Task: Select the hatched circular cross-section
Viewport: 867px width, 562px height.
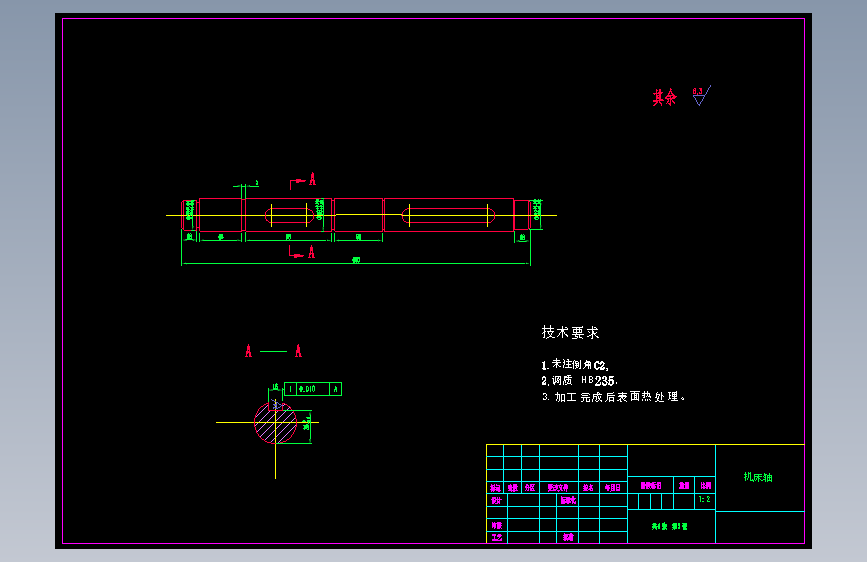Action: pos(275,423)
